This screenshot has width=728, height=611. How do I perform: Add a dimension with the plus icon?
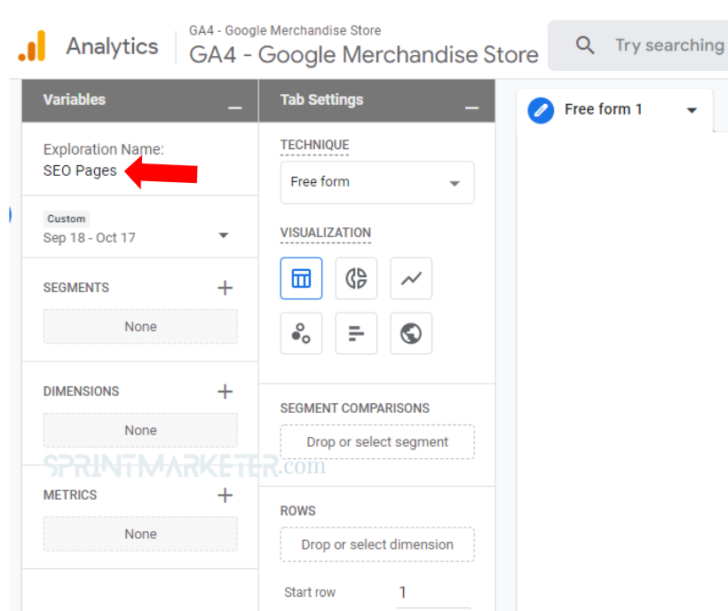[225, 392]
